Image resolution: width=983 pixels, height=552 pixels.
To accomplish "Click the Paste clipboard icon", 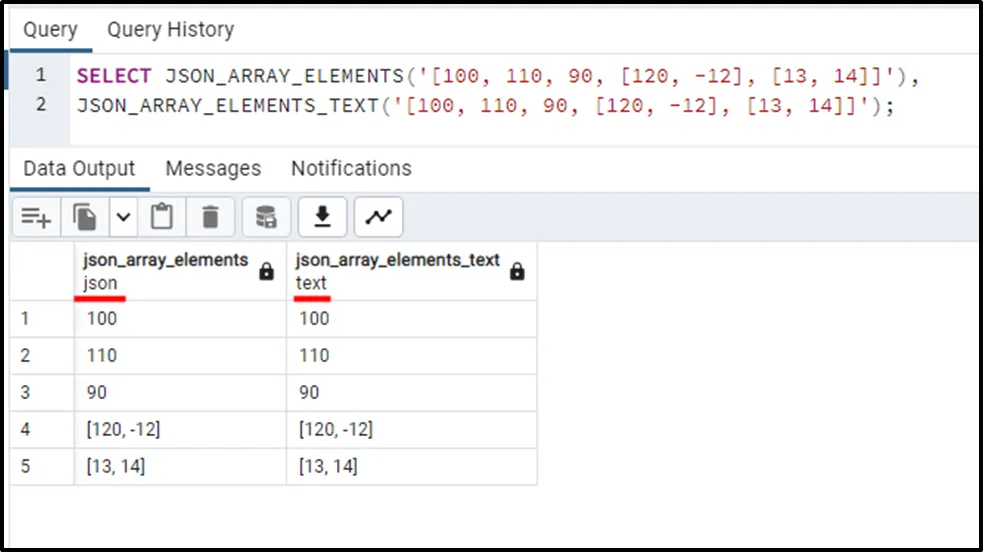I will point(162,216).
